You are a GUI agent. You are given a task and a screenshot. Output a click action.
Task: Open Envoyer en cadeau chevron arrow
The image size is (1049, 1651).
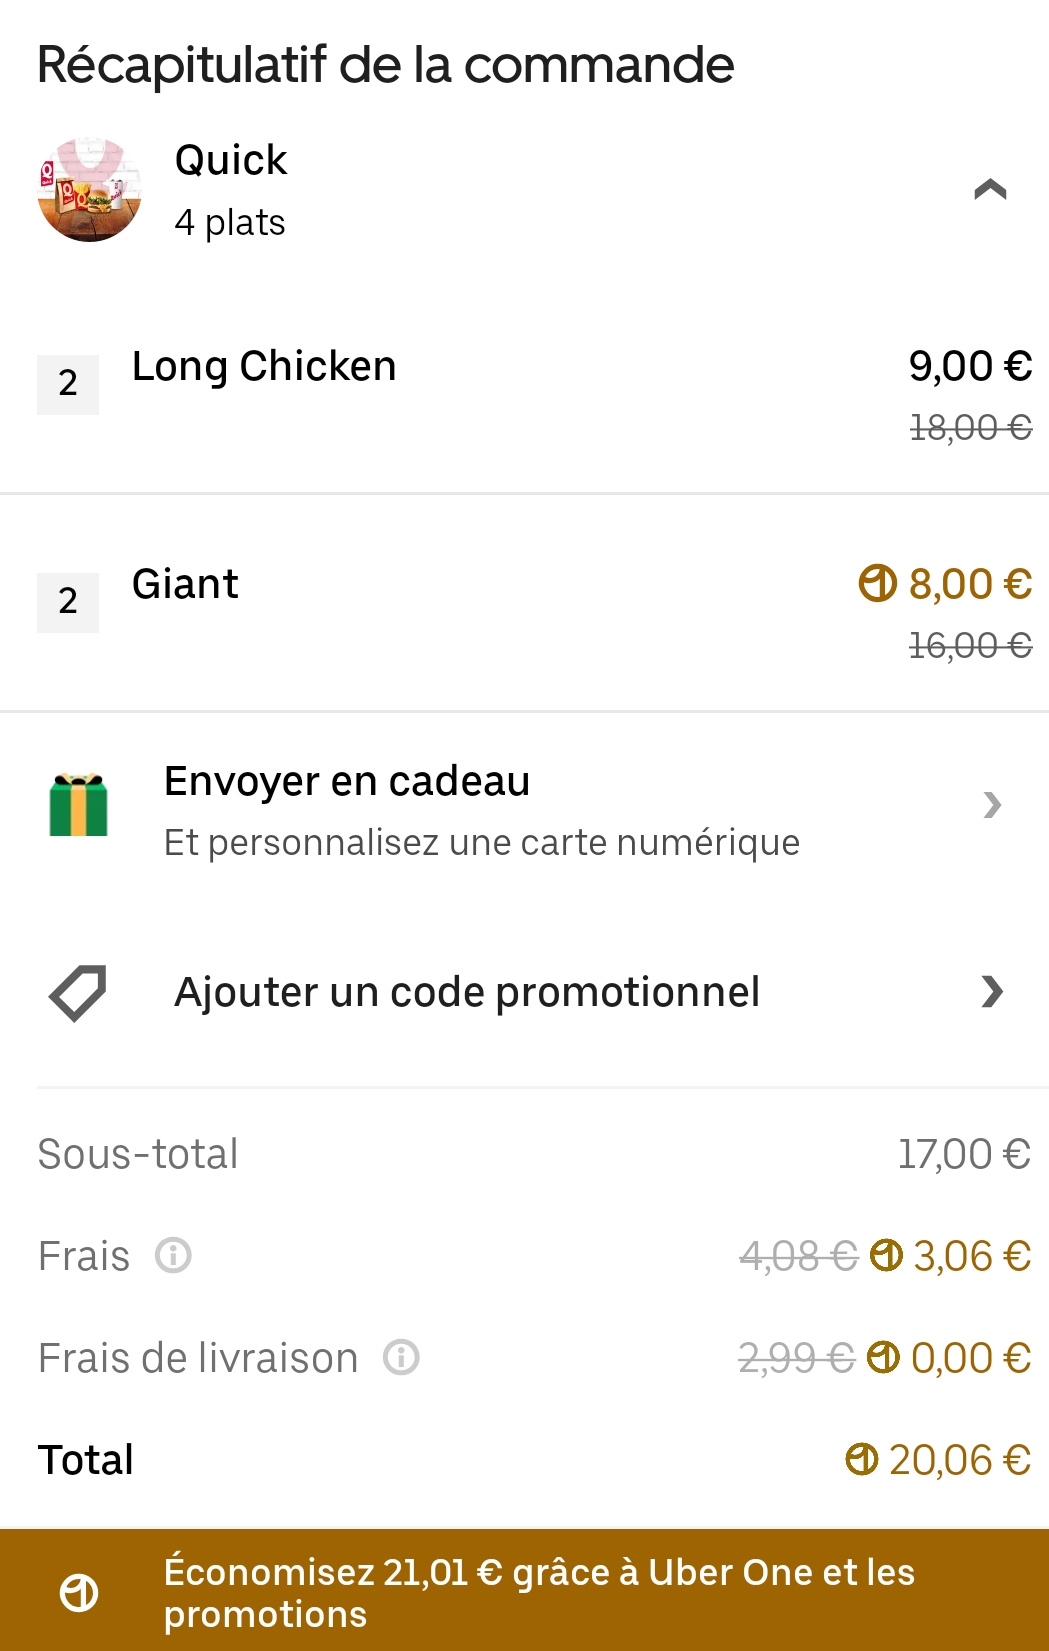(x=991, y=805)
